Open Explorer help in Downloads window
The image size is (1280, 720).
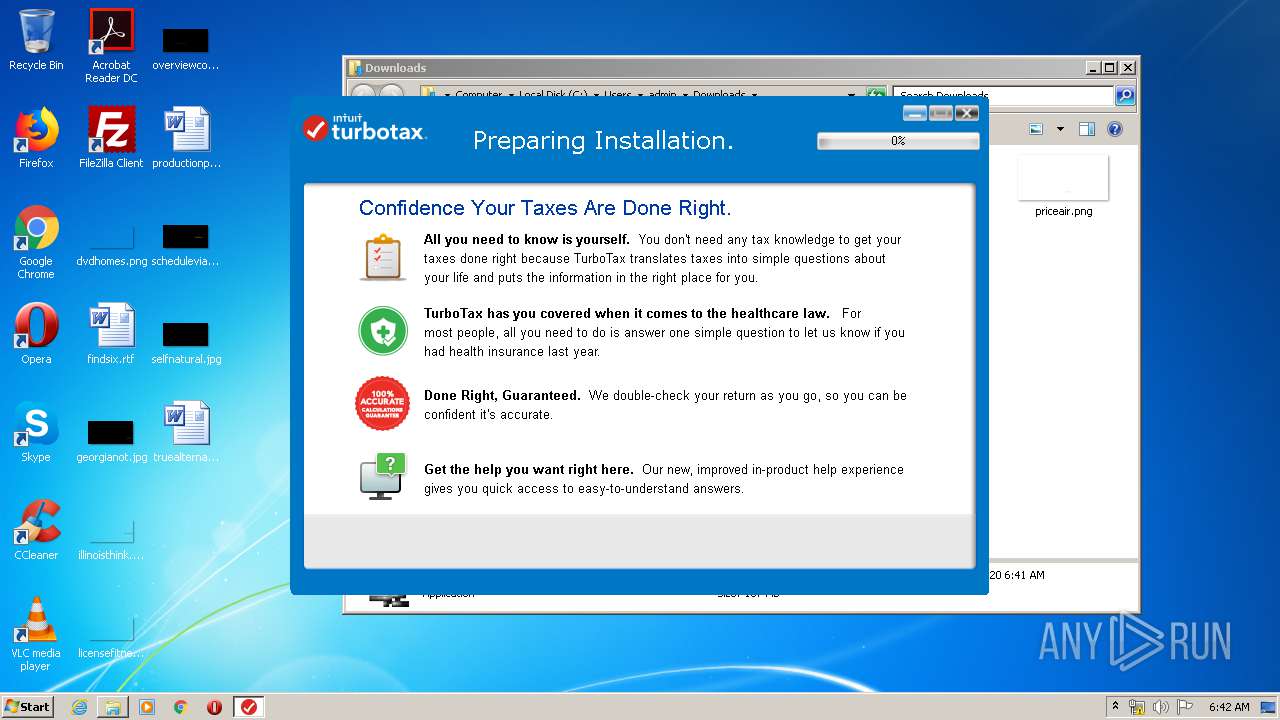[x=1115, y=129]
